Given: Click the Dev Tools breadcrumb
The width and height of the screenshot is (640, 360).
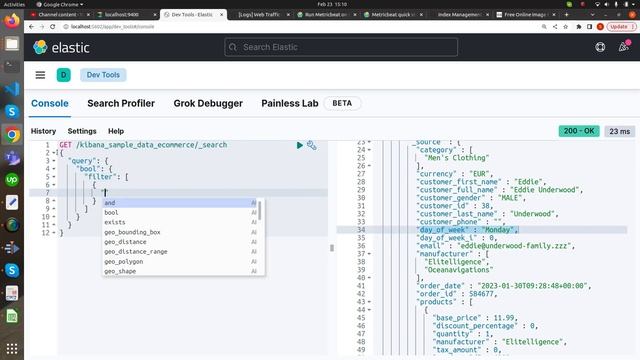Looking at the screenshot, I should [103, 75].
